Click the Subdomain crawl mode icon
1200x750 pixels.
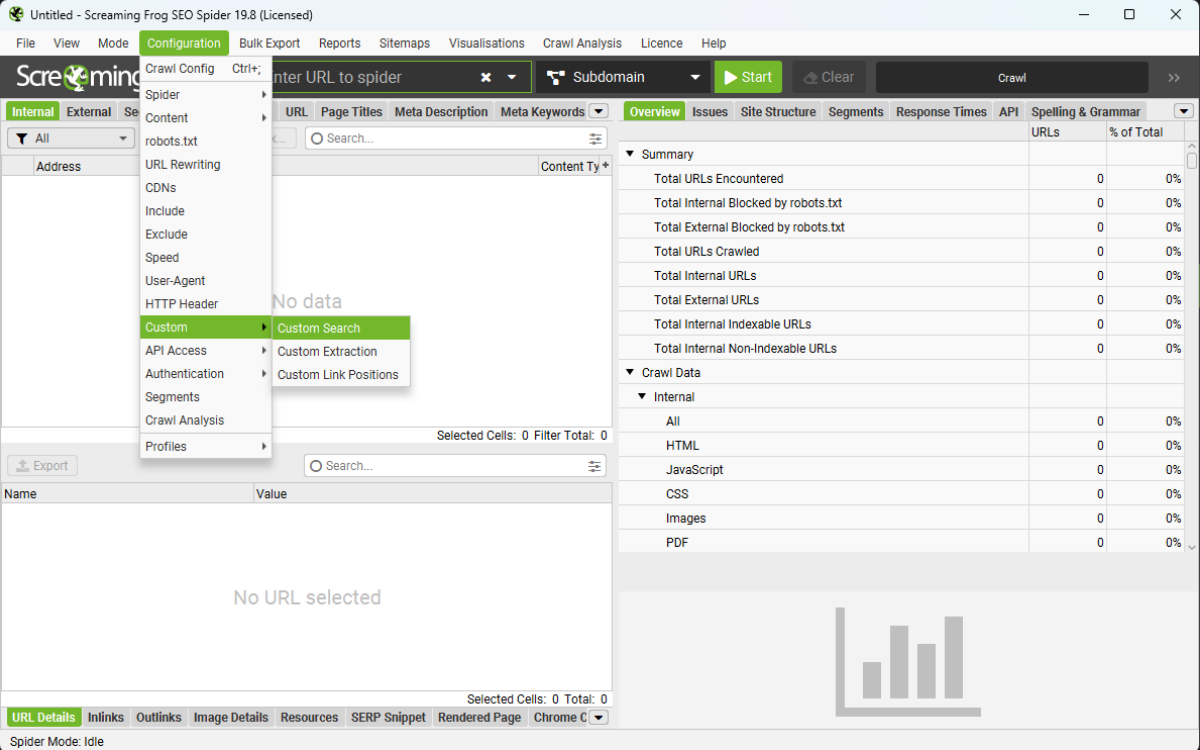click(556, 78)
